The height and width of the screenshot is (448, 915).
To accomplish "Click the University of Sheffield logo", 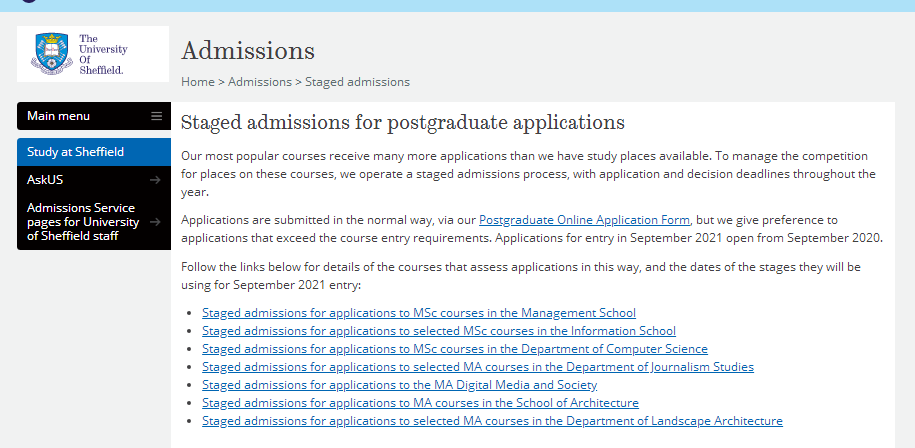I will click(93, 54).
